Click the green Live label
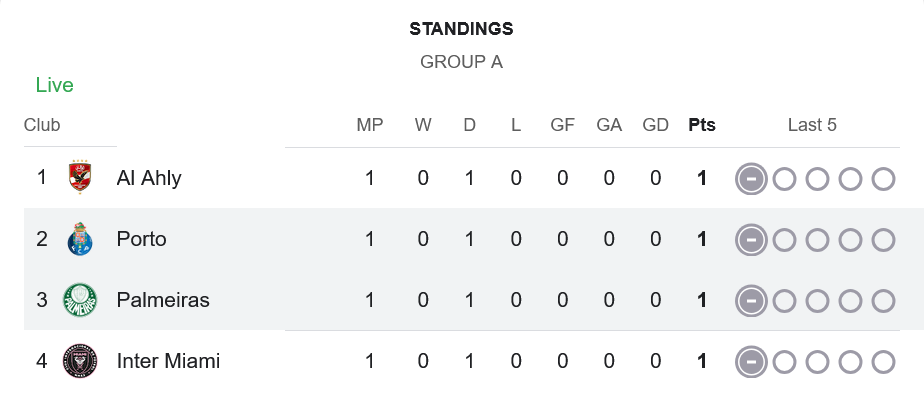Image resolution: width=924 pixels, height=408 pixels. coord(55,85)
